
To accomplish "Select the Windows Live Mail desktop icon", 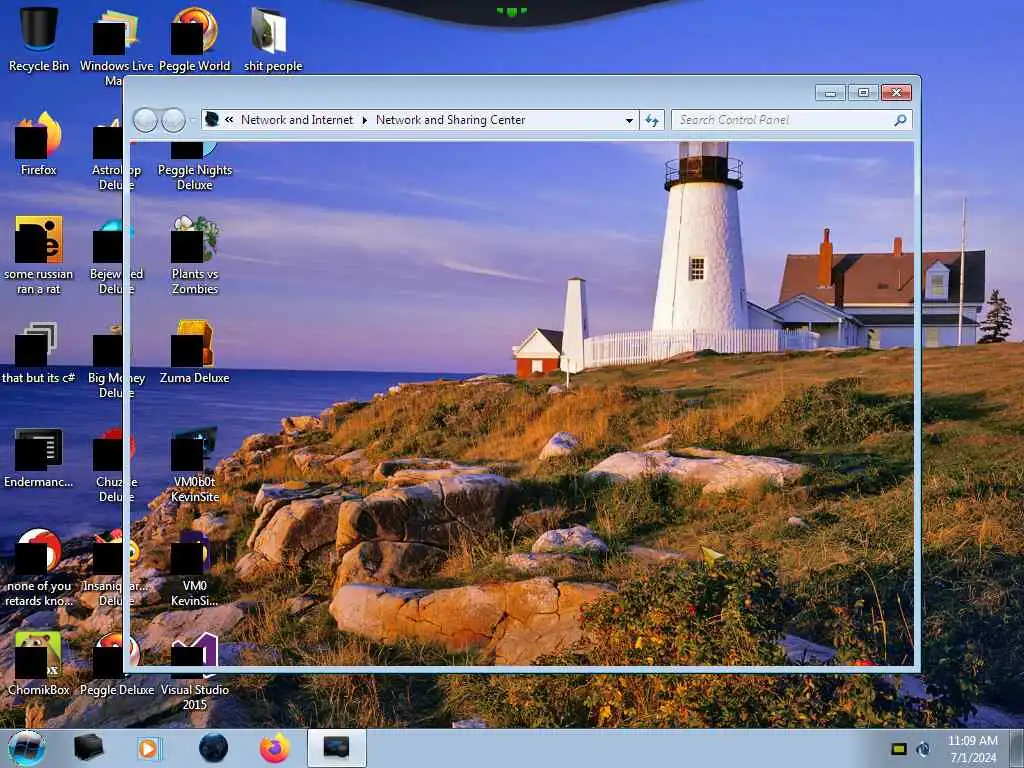I will point(116,47).
